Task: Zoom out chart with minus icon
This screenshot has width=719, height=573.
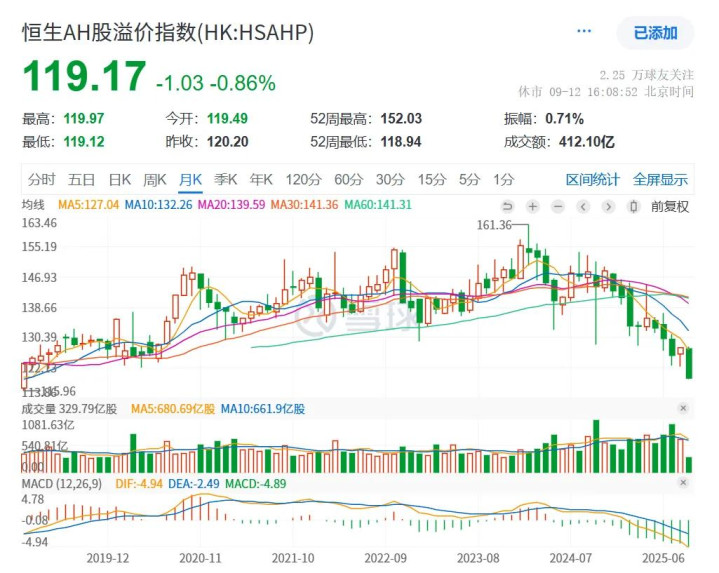Action: coord(558,207)
